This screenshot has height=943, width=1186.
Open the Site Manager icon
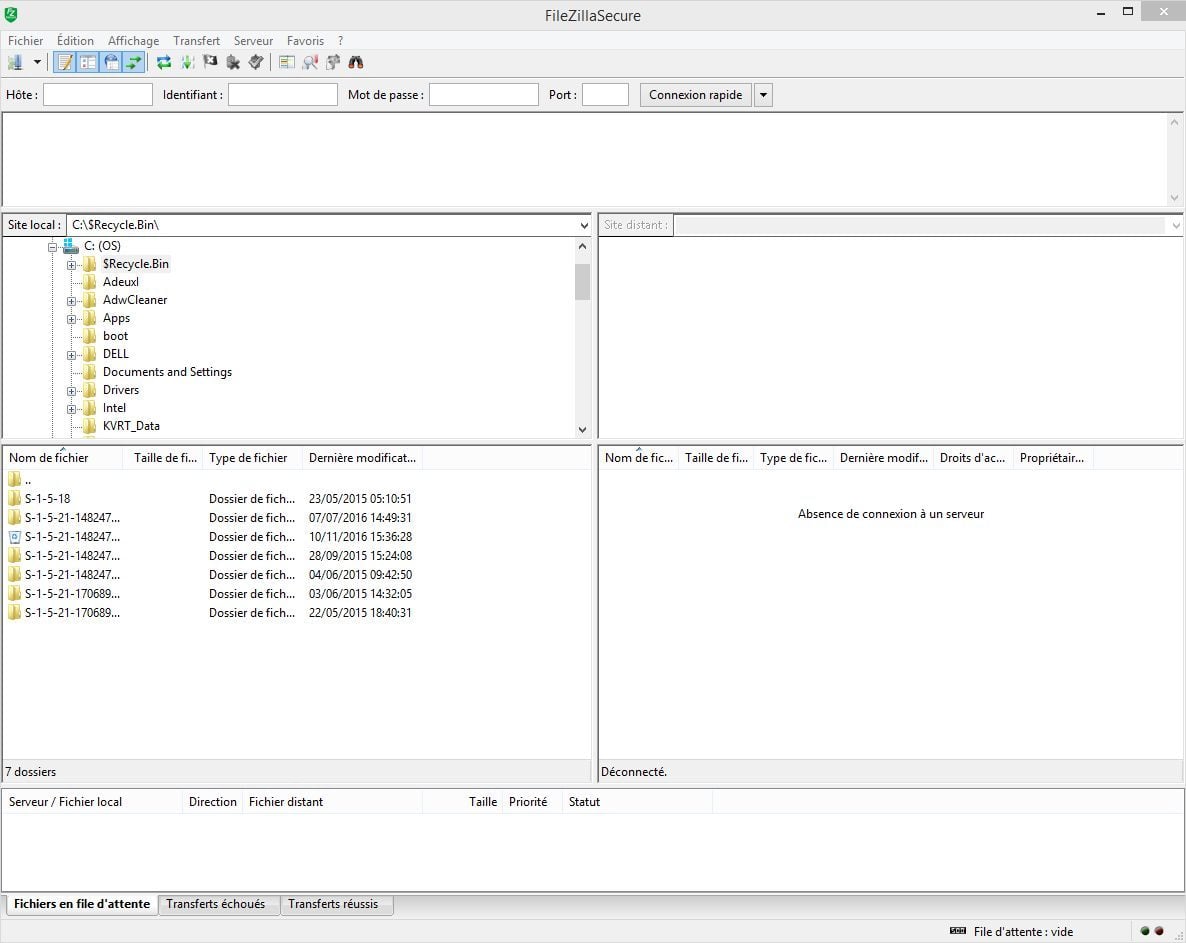[15, 62]
